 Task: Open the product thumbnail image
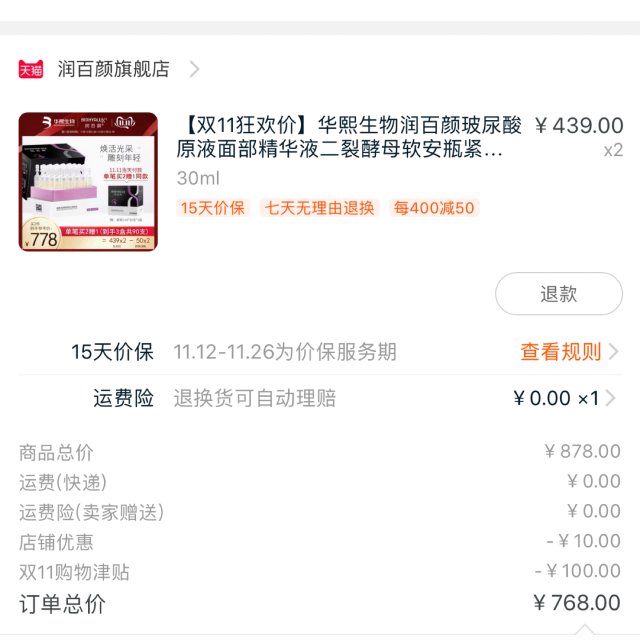tap(88, 182)
